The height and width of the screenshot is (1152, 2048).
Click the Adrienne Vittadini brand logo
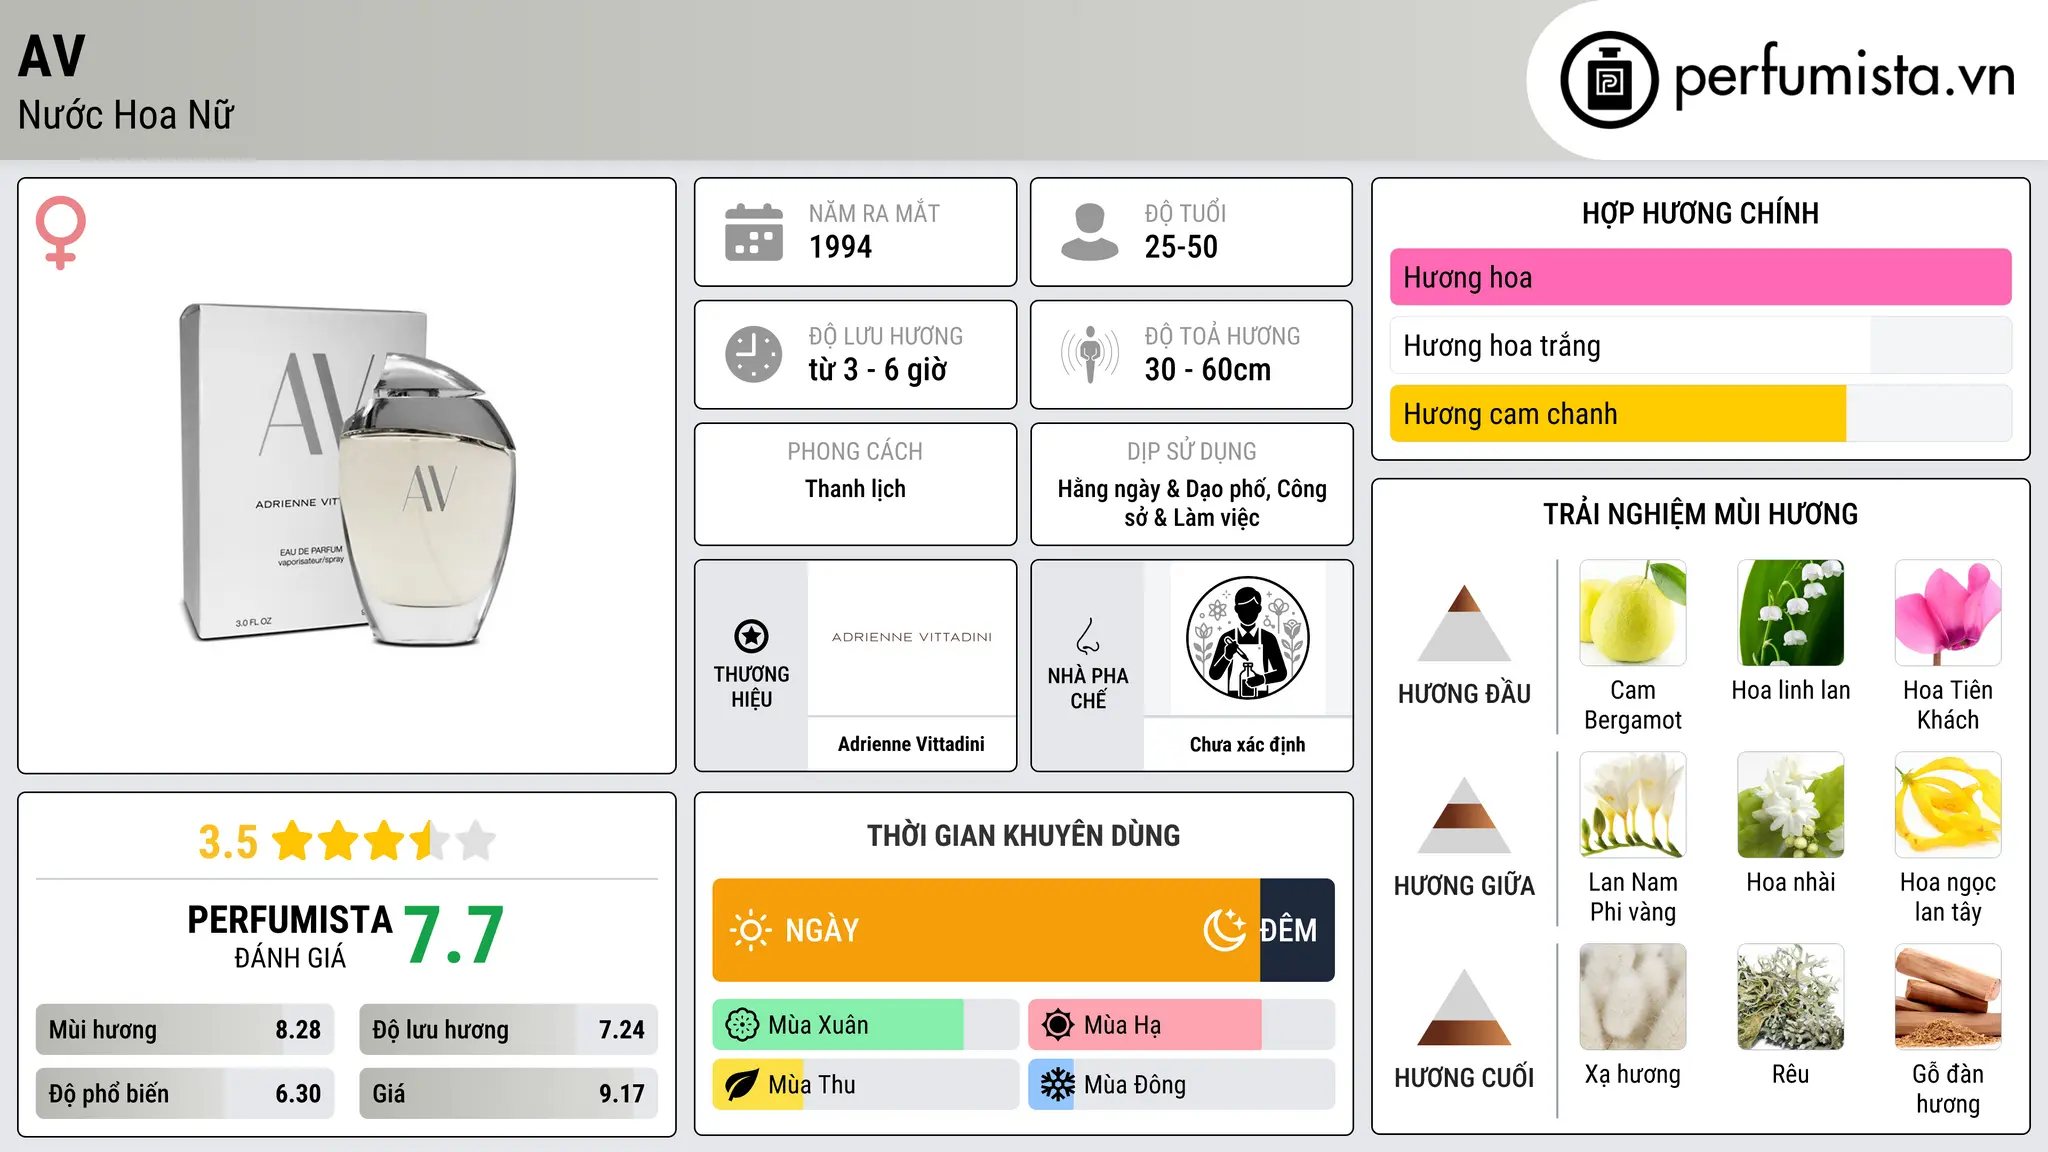[912, 637]
